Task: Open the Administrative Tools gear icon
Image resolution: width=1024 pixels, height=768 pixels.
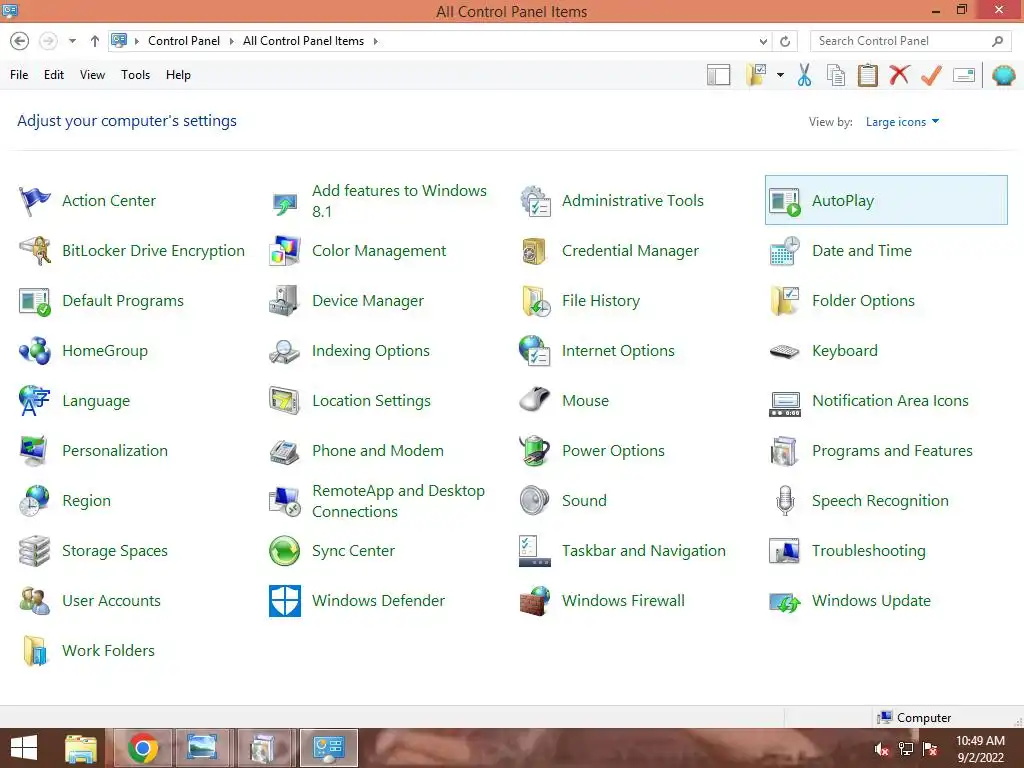Action: coord(535,201)
